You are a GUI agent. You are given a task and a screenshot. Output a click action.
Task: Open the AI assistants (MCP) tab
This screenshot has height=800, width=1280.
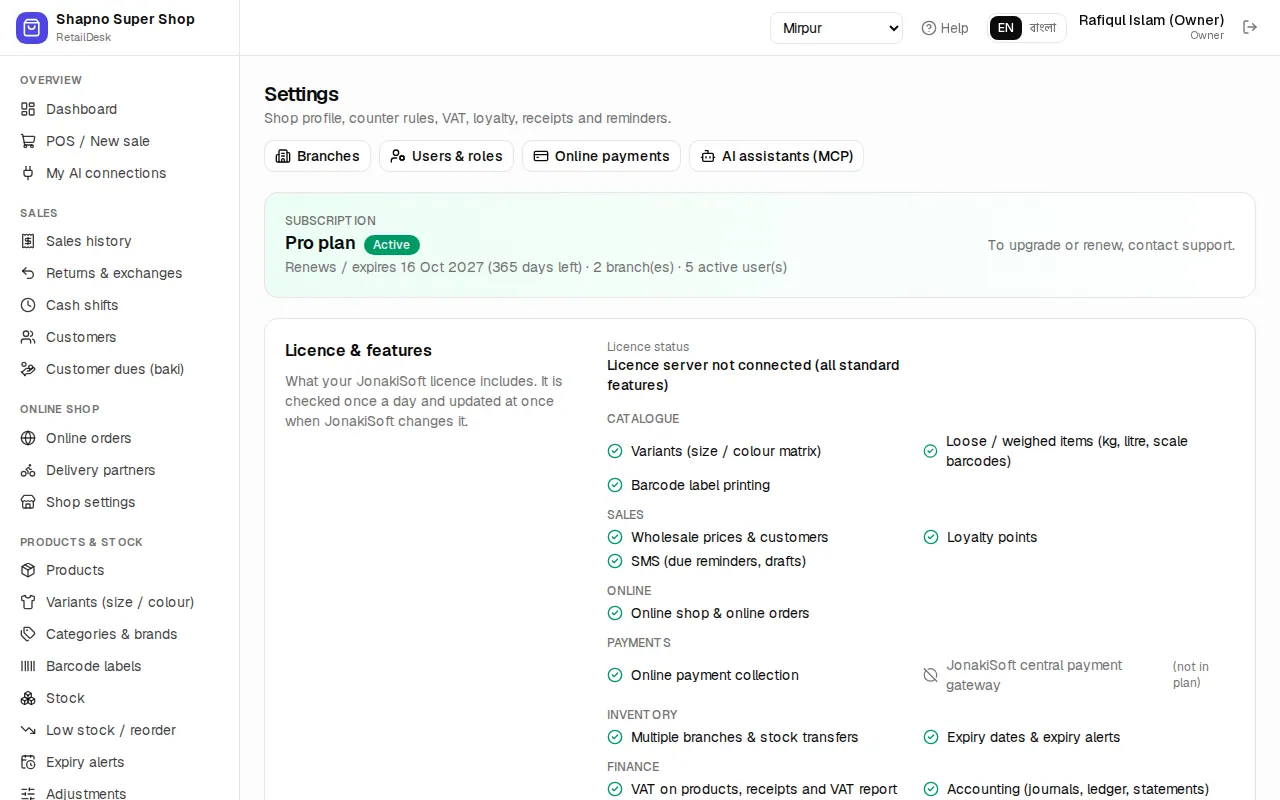coord(776,156)
